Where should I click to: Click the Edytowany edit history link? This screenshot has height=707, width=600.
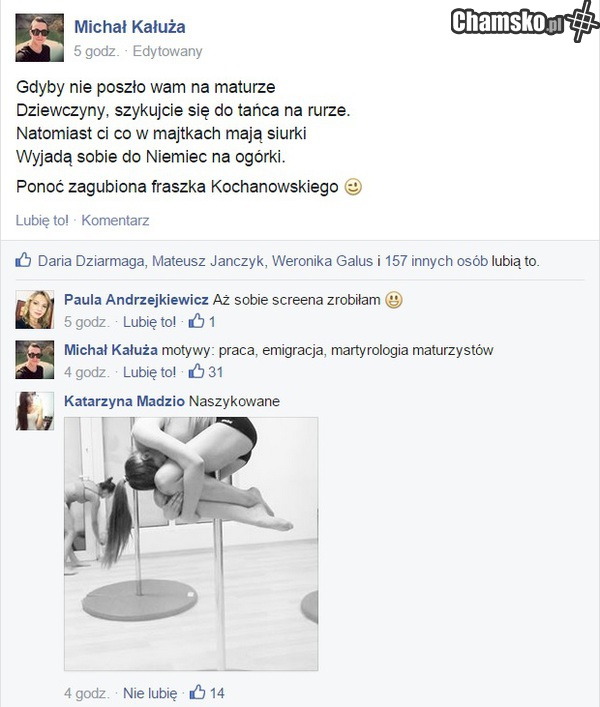(x=167, y=51)
